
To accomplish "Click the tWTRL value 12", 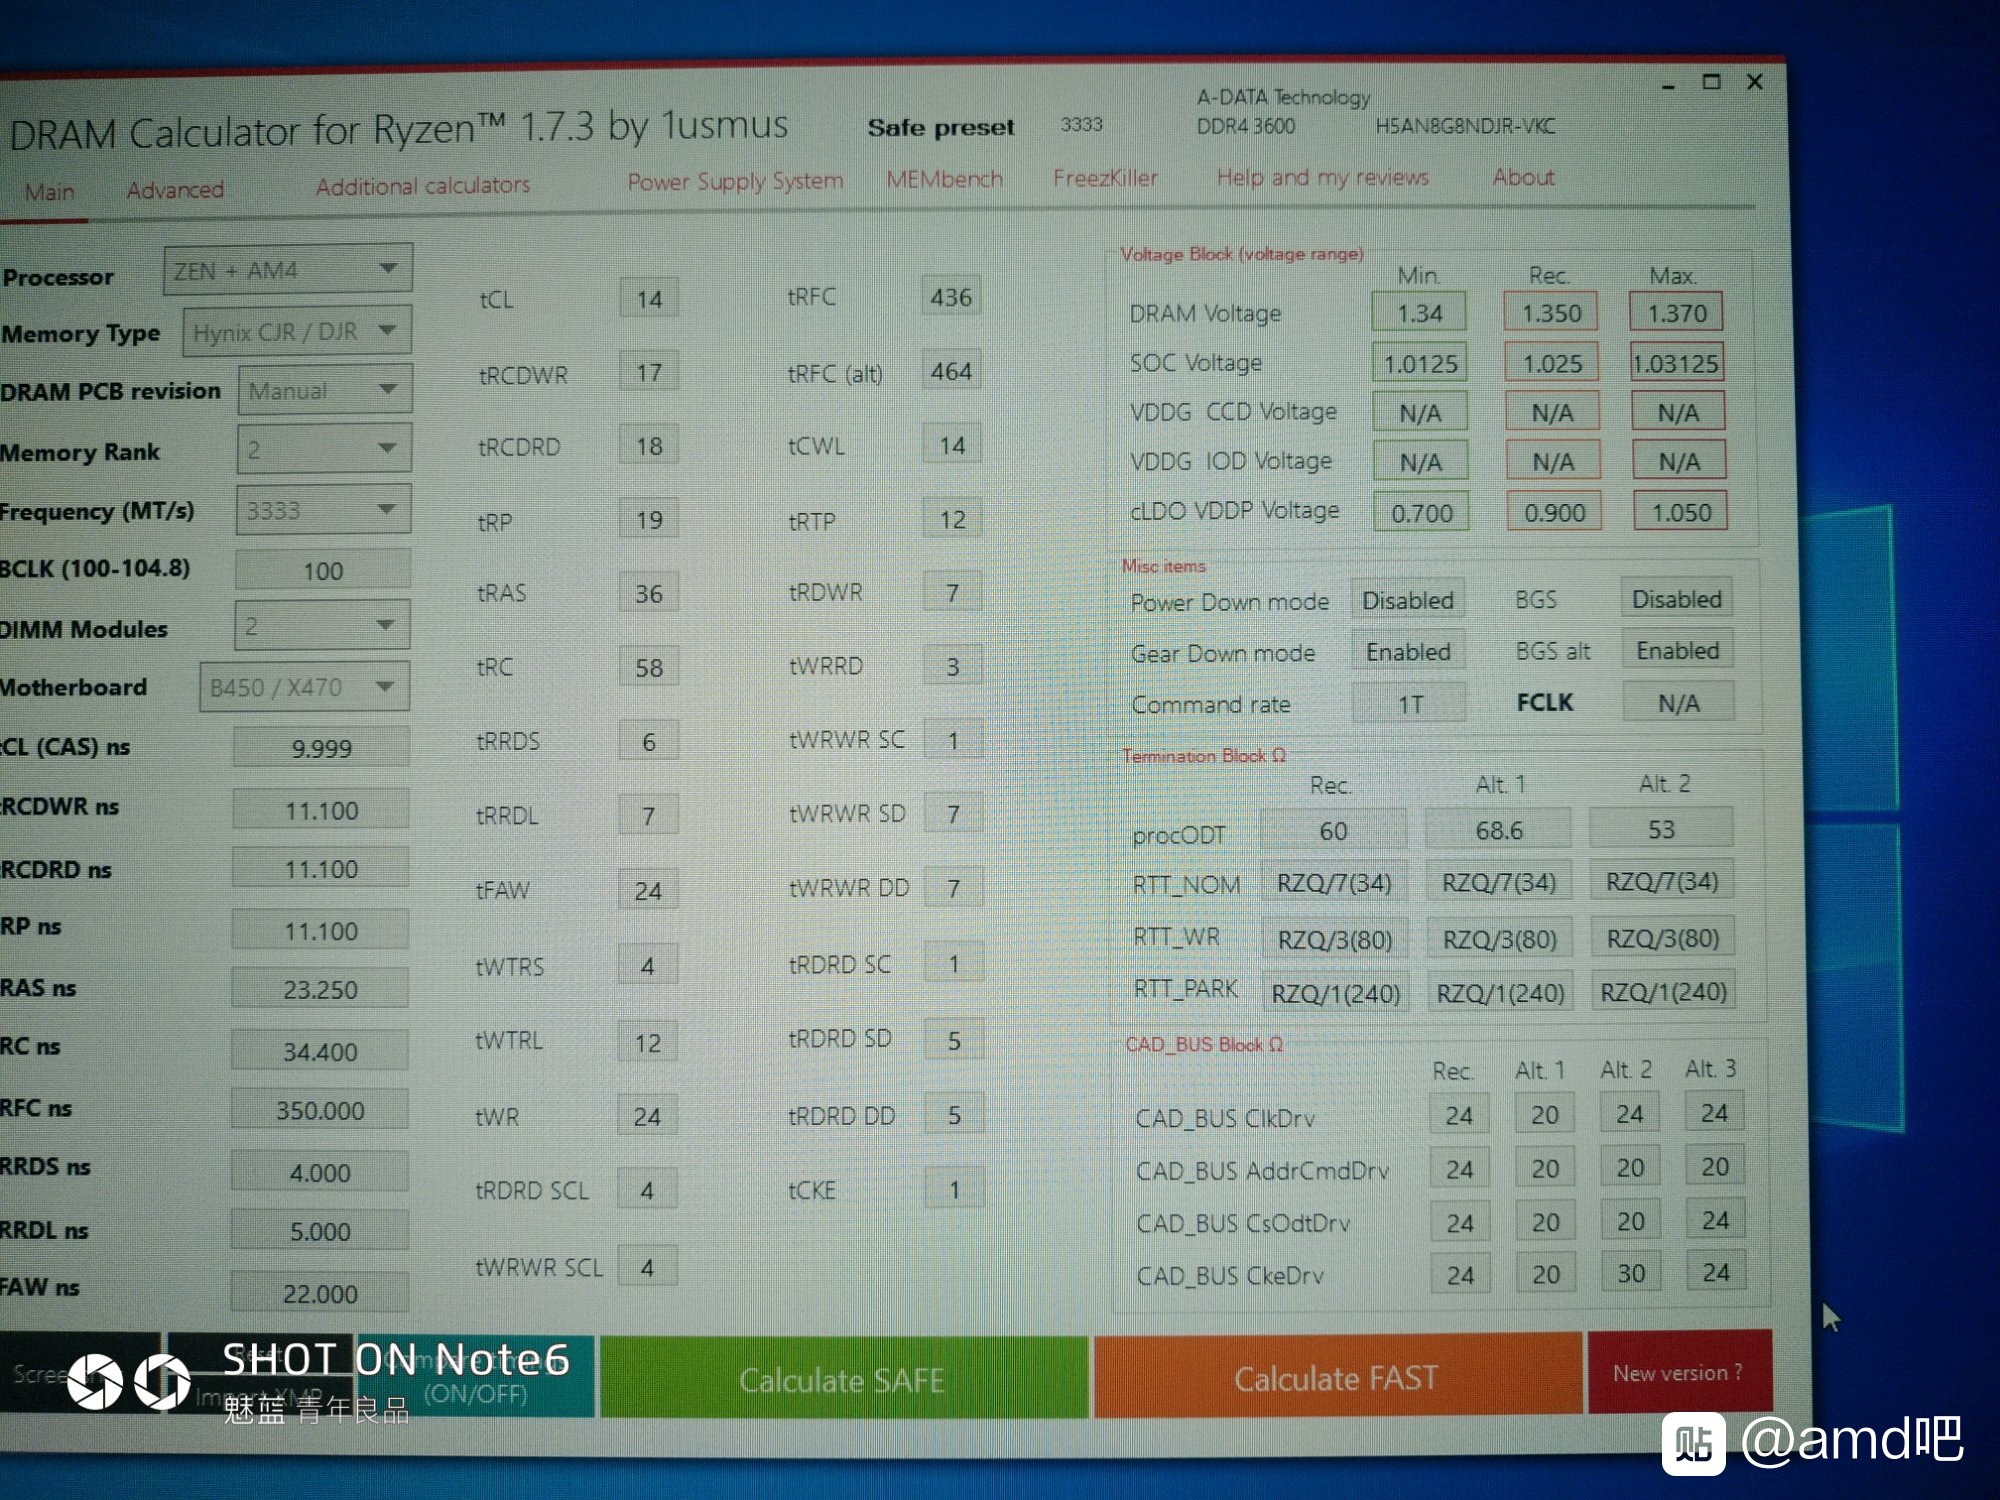I will coord(648,1042).
